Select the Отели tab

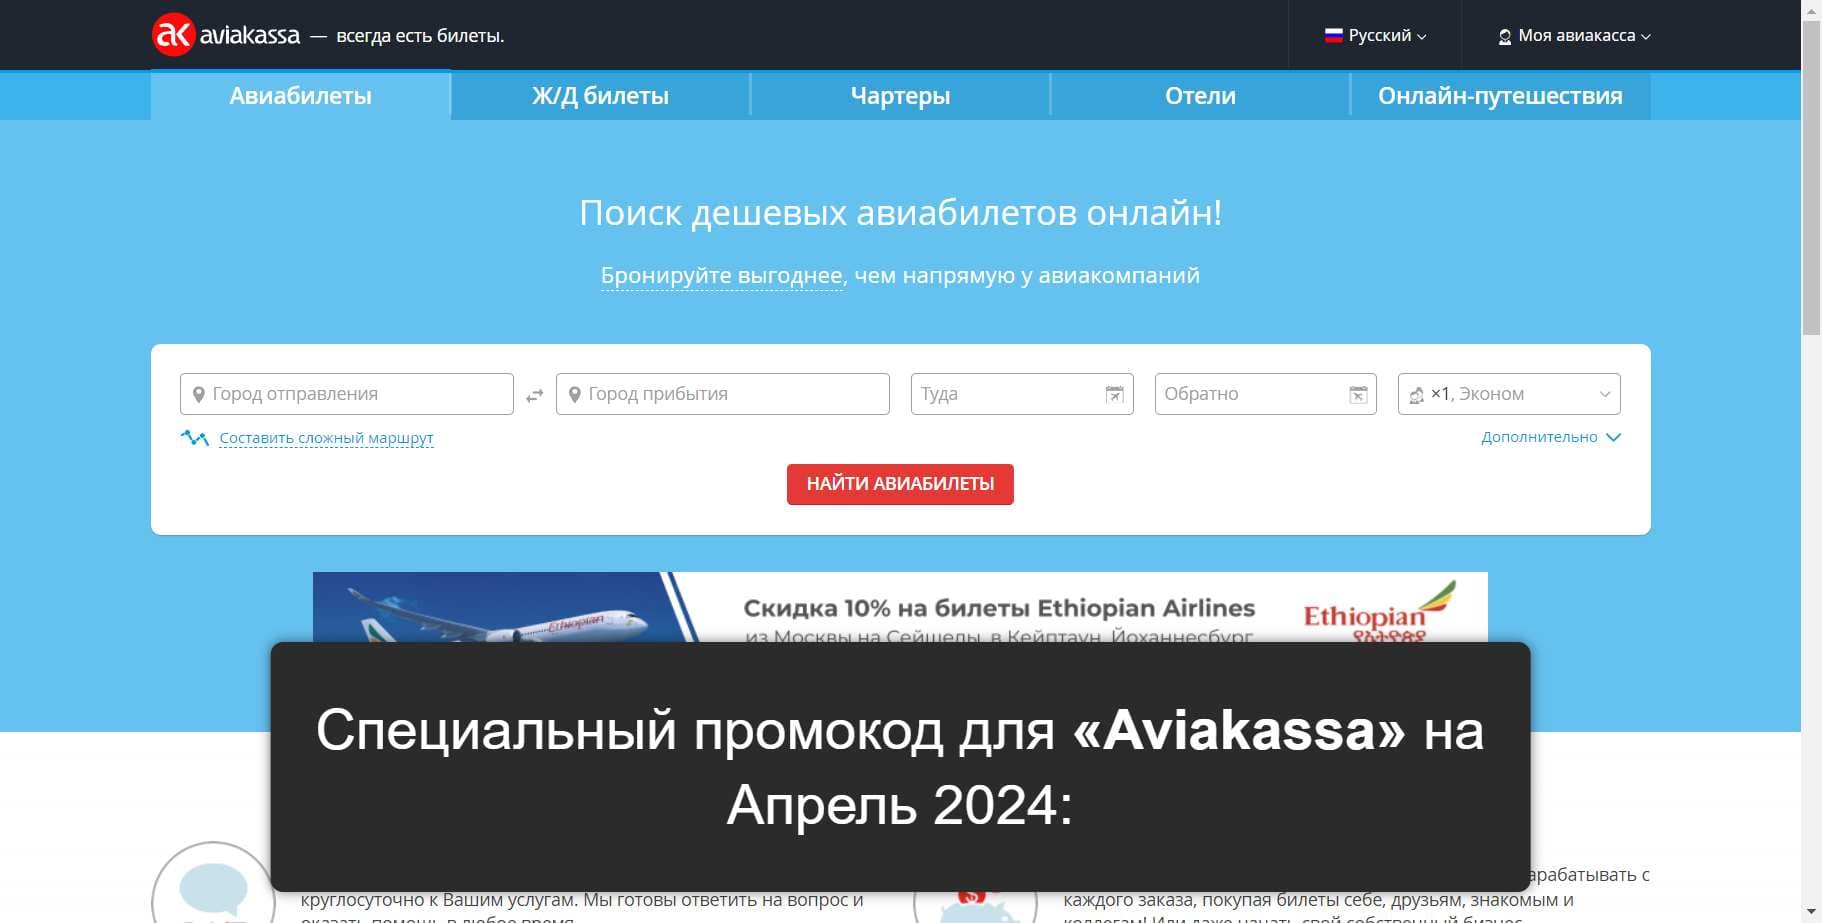(x=1200, y=96)
